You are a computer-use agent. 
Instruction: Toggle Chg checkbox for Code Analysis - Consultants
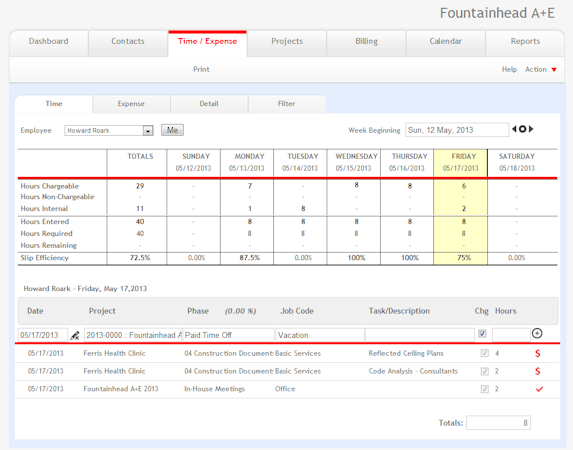tap(485, 371)
